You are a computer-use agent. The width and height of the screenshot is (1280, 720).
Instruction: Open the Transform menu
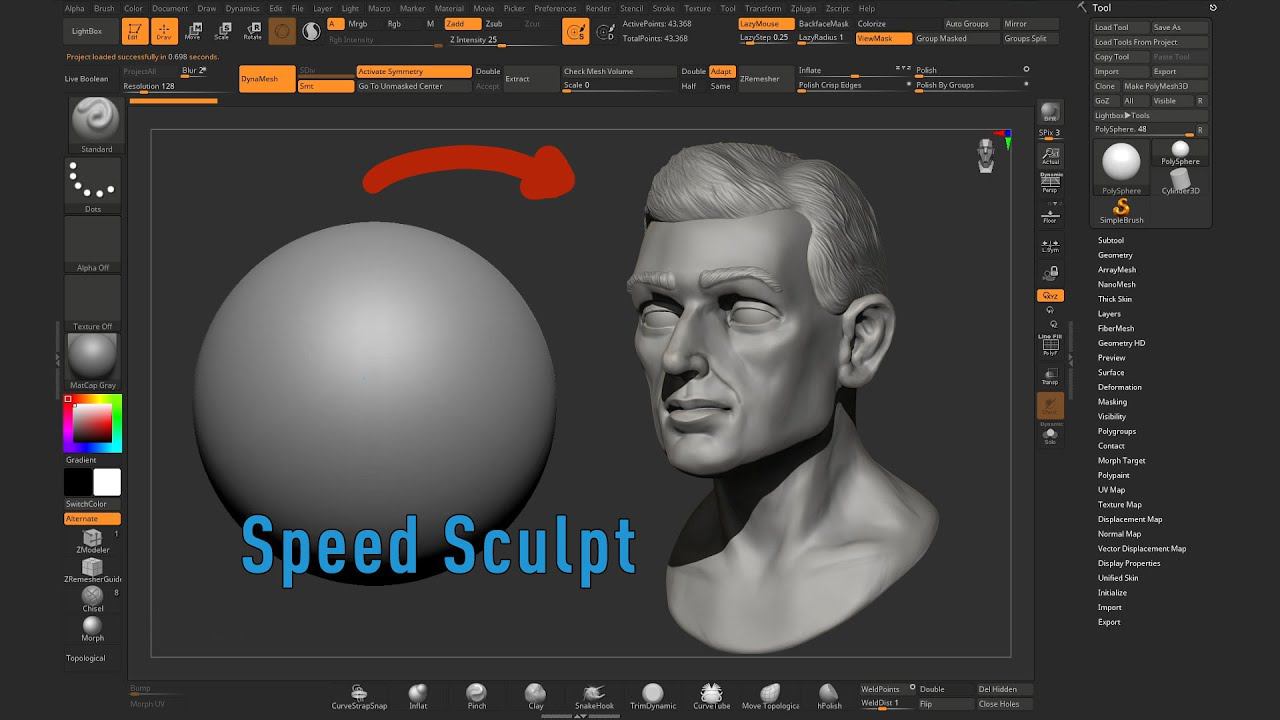[763, 8]
